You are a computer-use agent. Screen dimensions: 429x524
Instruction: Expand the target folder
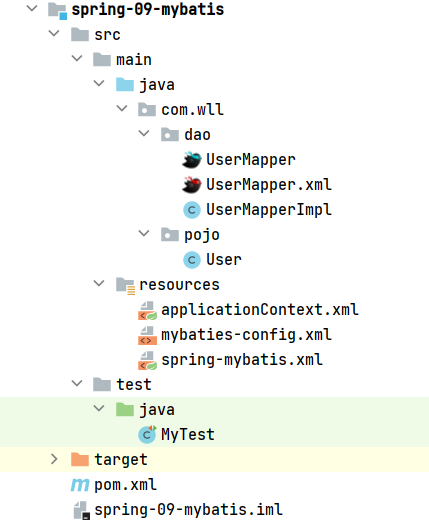(x=54, y=459)
